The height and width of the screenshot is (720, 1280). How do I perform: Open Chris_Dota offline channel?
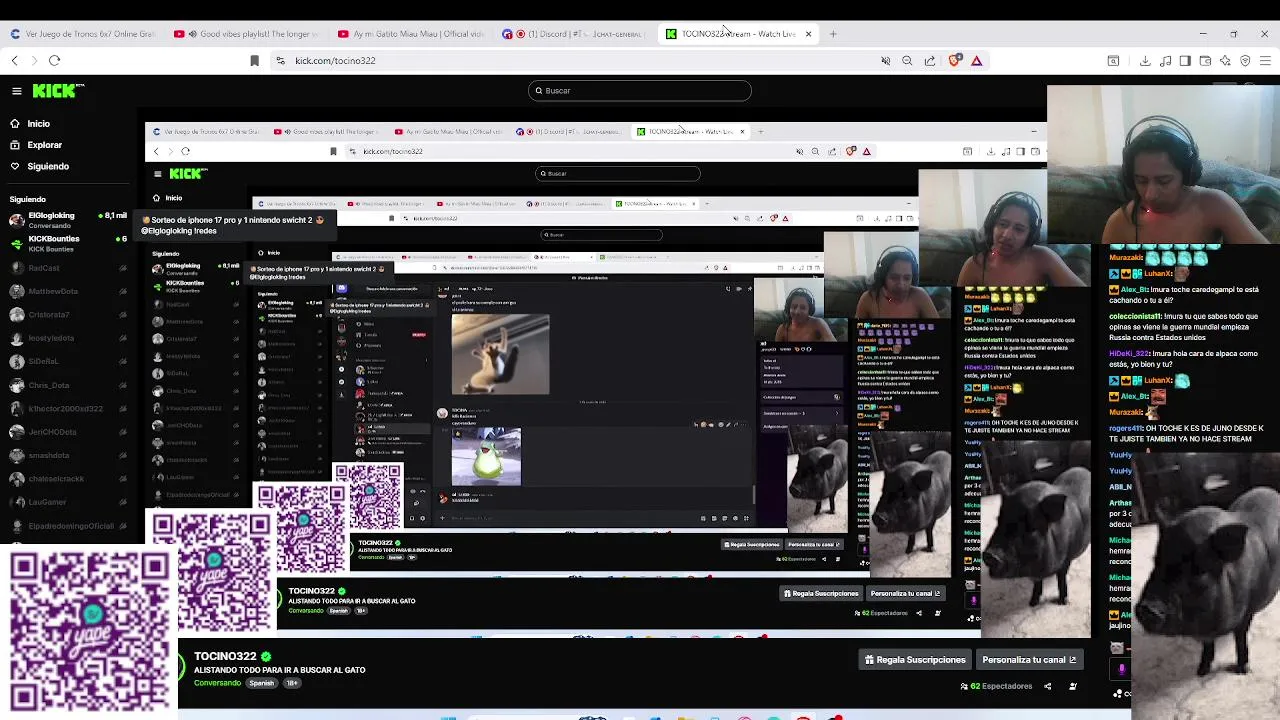[x=66, y=385]
